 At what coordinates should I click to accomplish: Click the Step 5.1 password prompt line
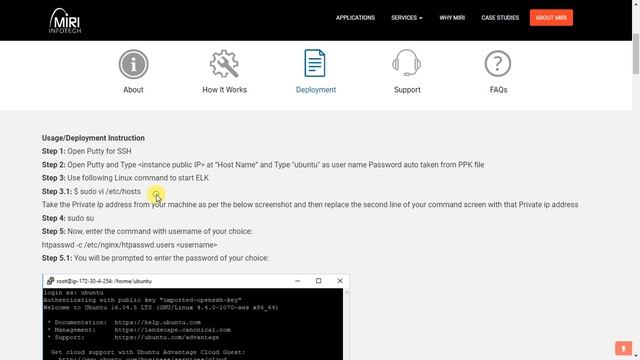[155, 258]
